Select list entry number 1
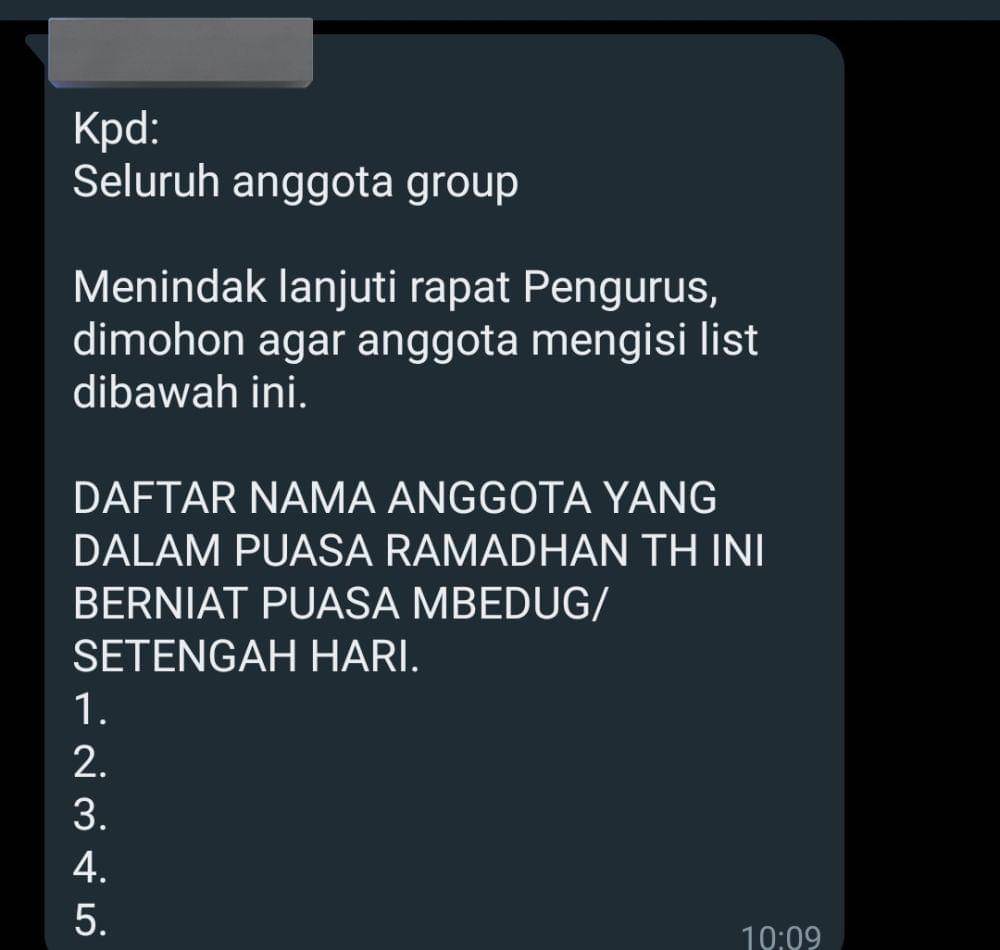This screenshot has height=950, width=1000. point(90,710)
